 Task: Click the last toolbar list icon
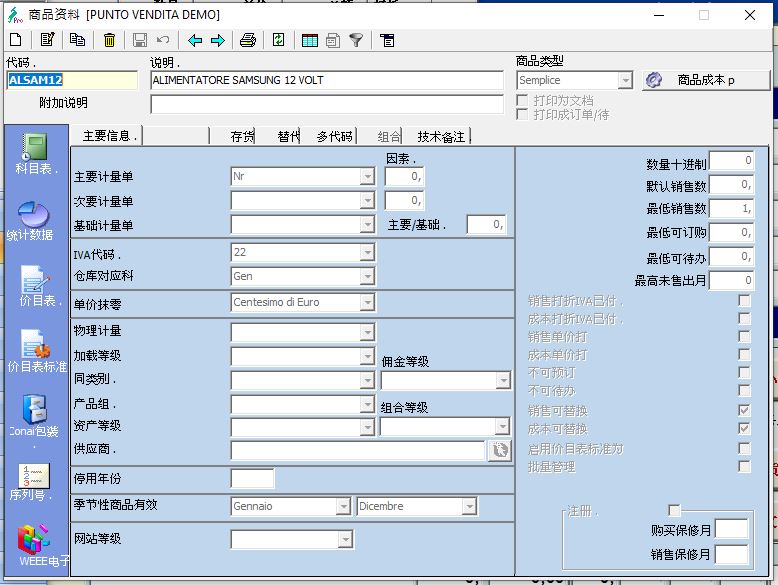(387, 40)
